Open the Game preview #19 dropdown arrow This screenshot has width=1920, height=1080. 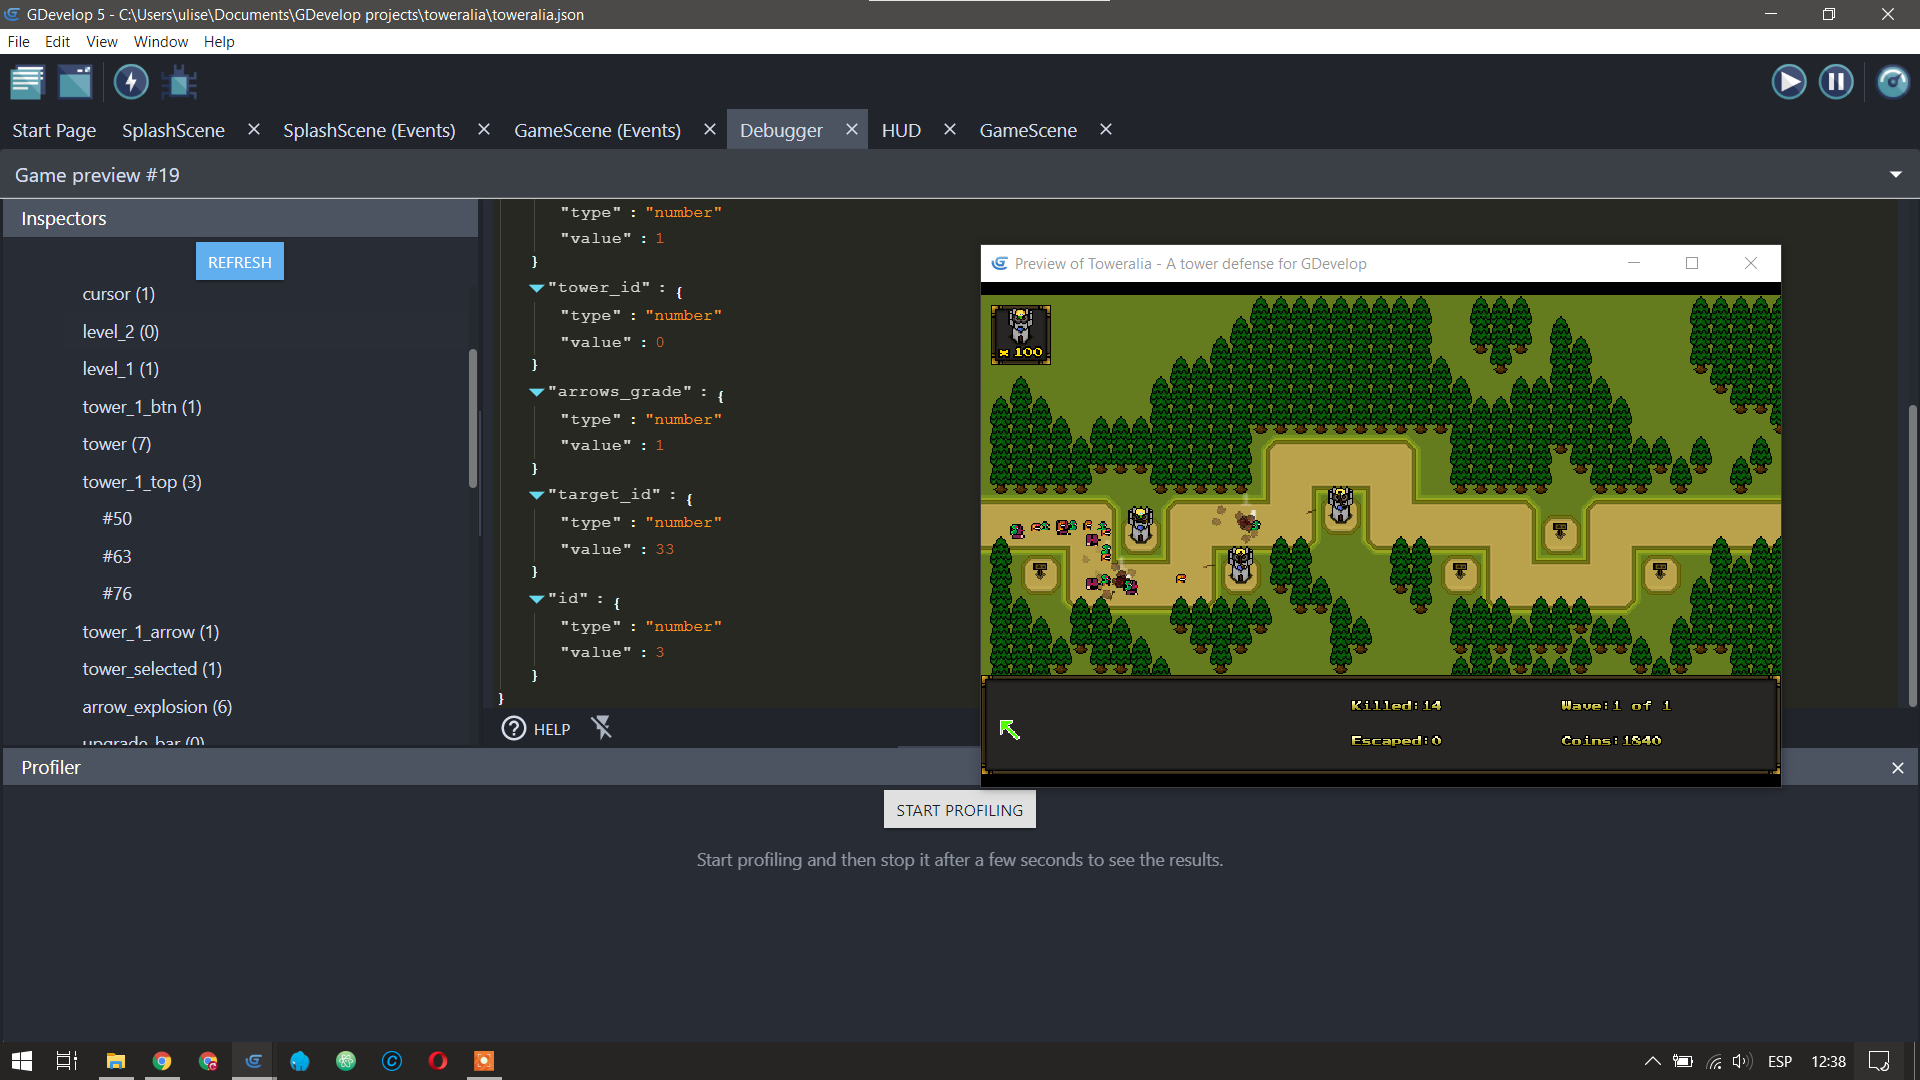click(1896, 174)
